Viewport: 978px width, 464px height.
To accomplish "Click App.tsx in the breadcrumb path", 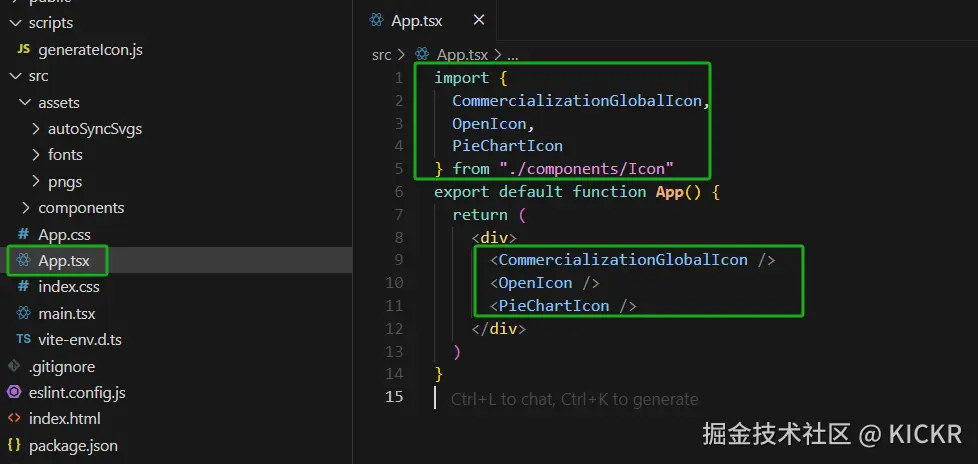I will (462, 55).
